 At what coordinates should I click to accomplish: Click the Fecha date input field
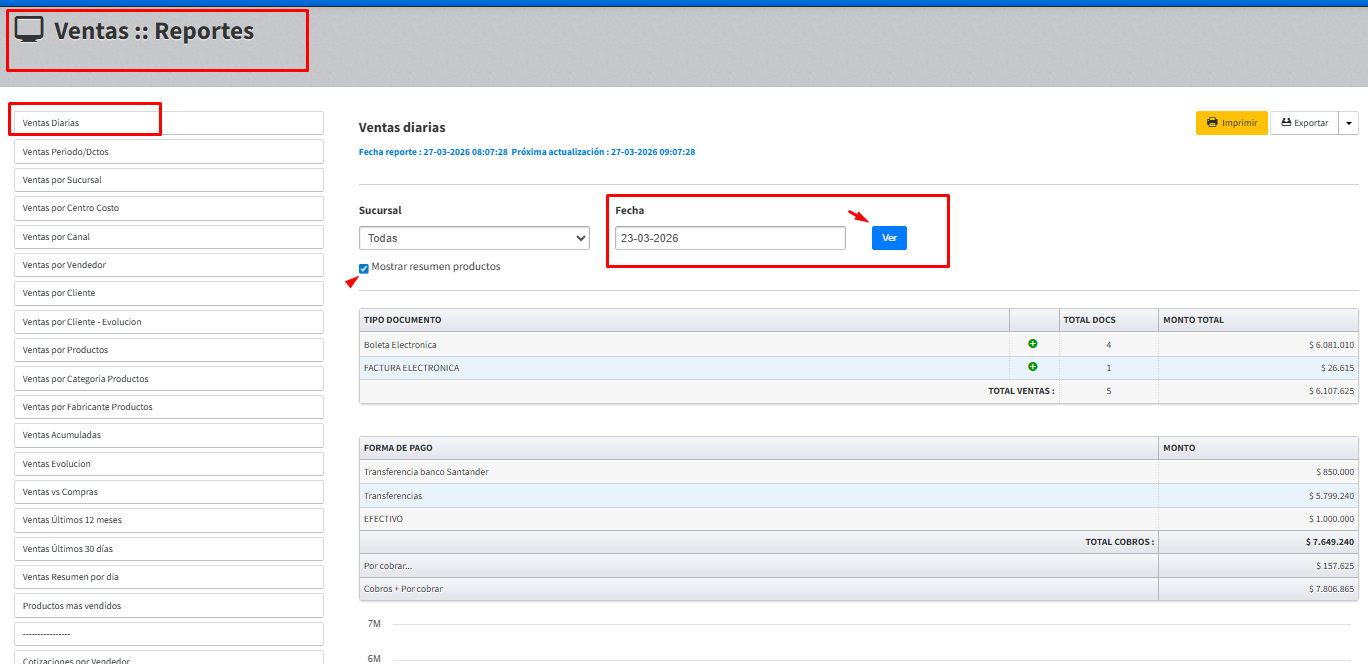coord(730,238)
